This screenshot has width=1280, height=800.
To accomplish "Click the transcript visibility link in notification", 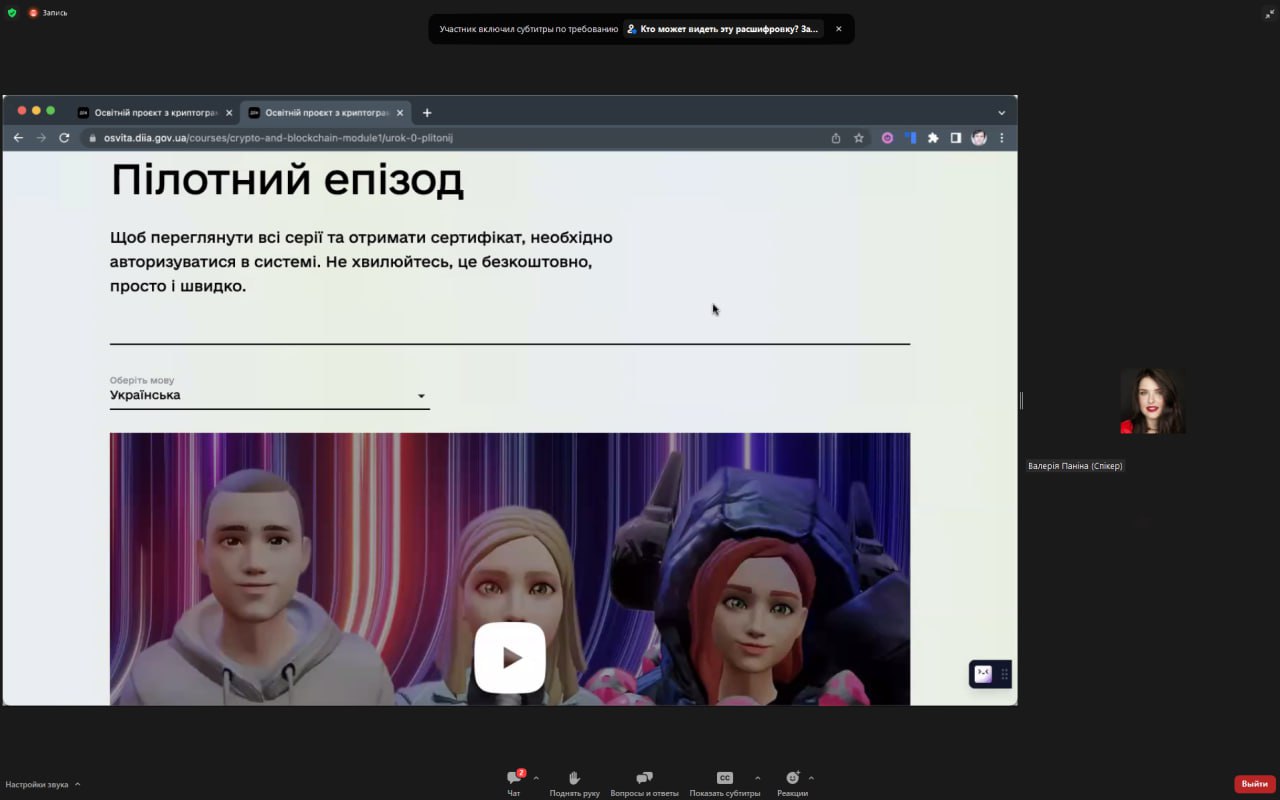I will coord(728,29).
